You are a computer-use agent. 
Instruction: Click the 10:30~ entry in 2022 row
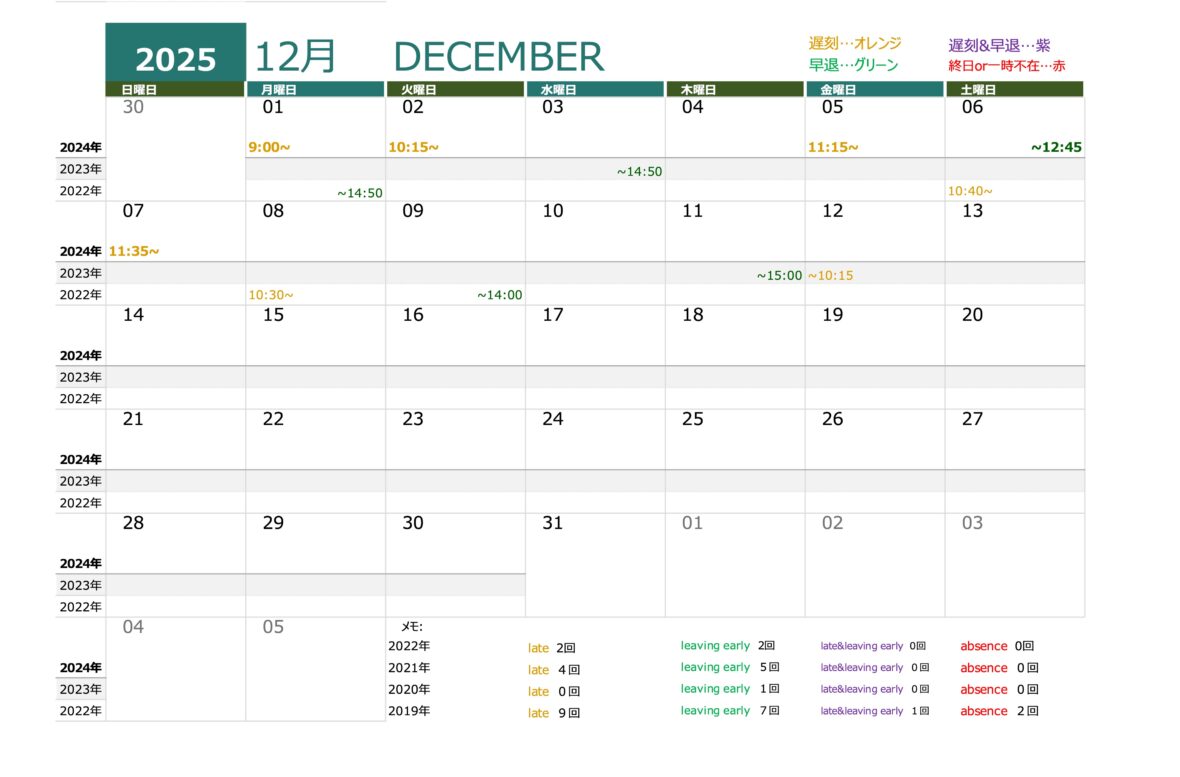[x=271, y=295]
